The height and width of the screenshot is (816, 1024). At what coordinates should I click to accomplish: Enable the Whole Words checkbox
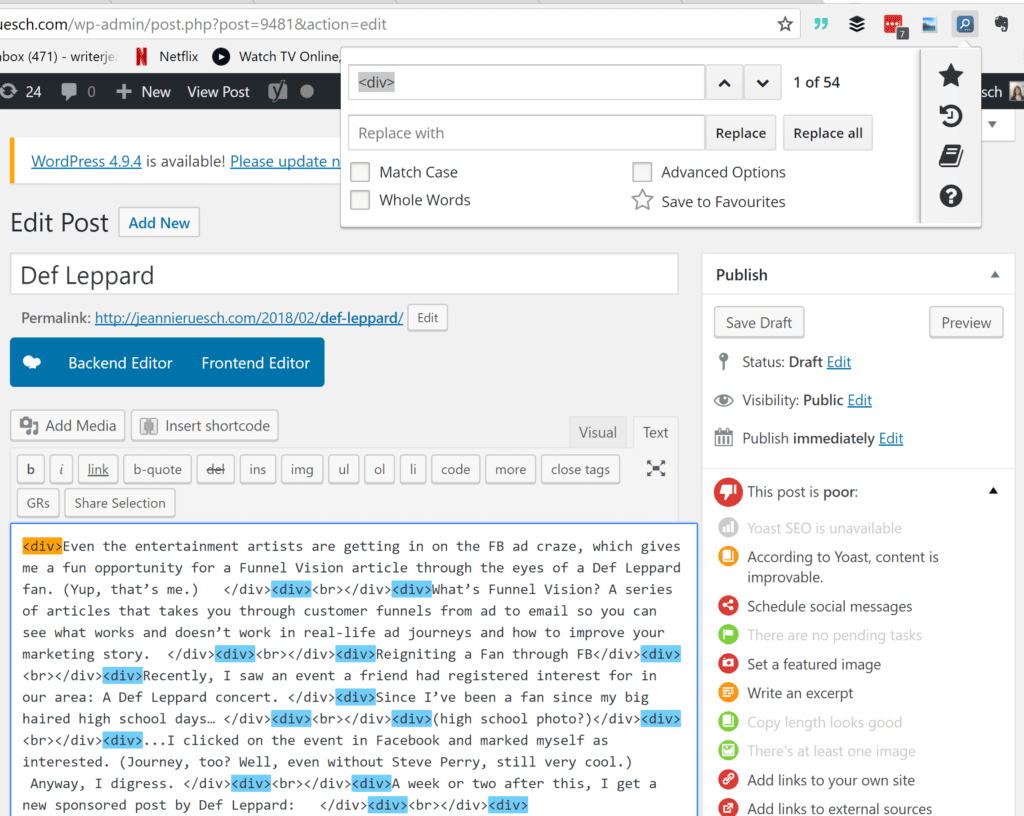[360, 200]
